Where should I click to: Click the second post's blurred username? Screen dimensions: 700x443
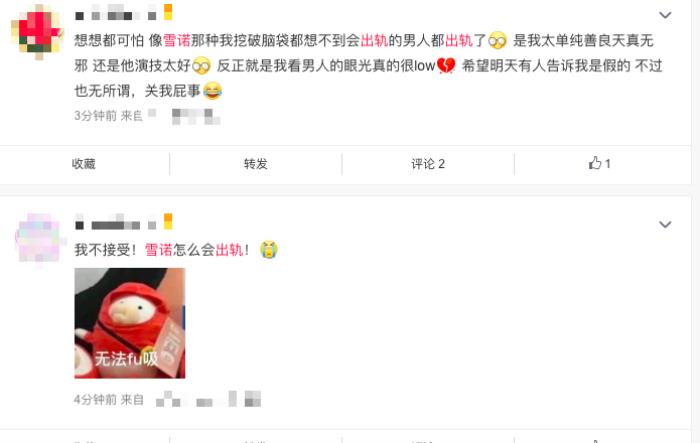tap(116, 222)
